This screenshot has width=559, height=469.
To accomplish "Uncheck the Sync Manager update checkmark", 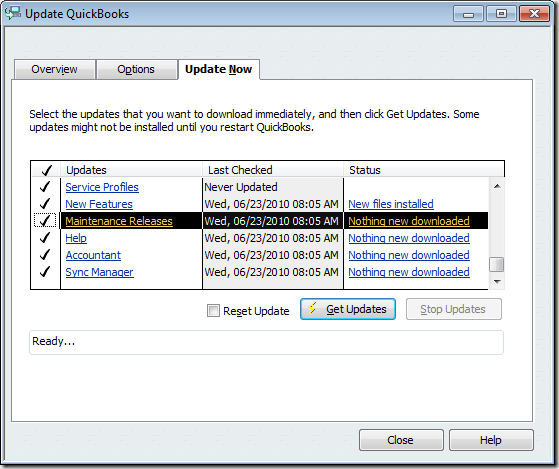I will click(x=45, y=272).
